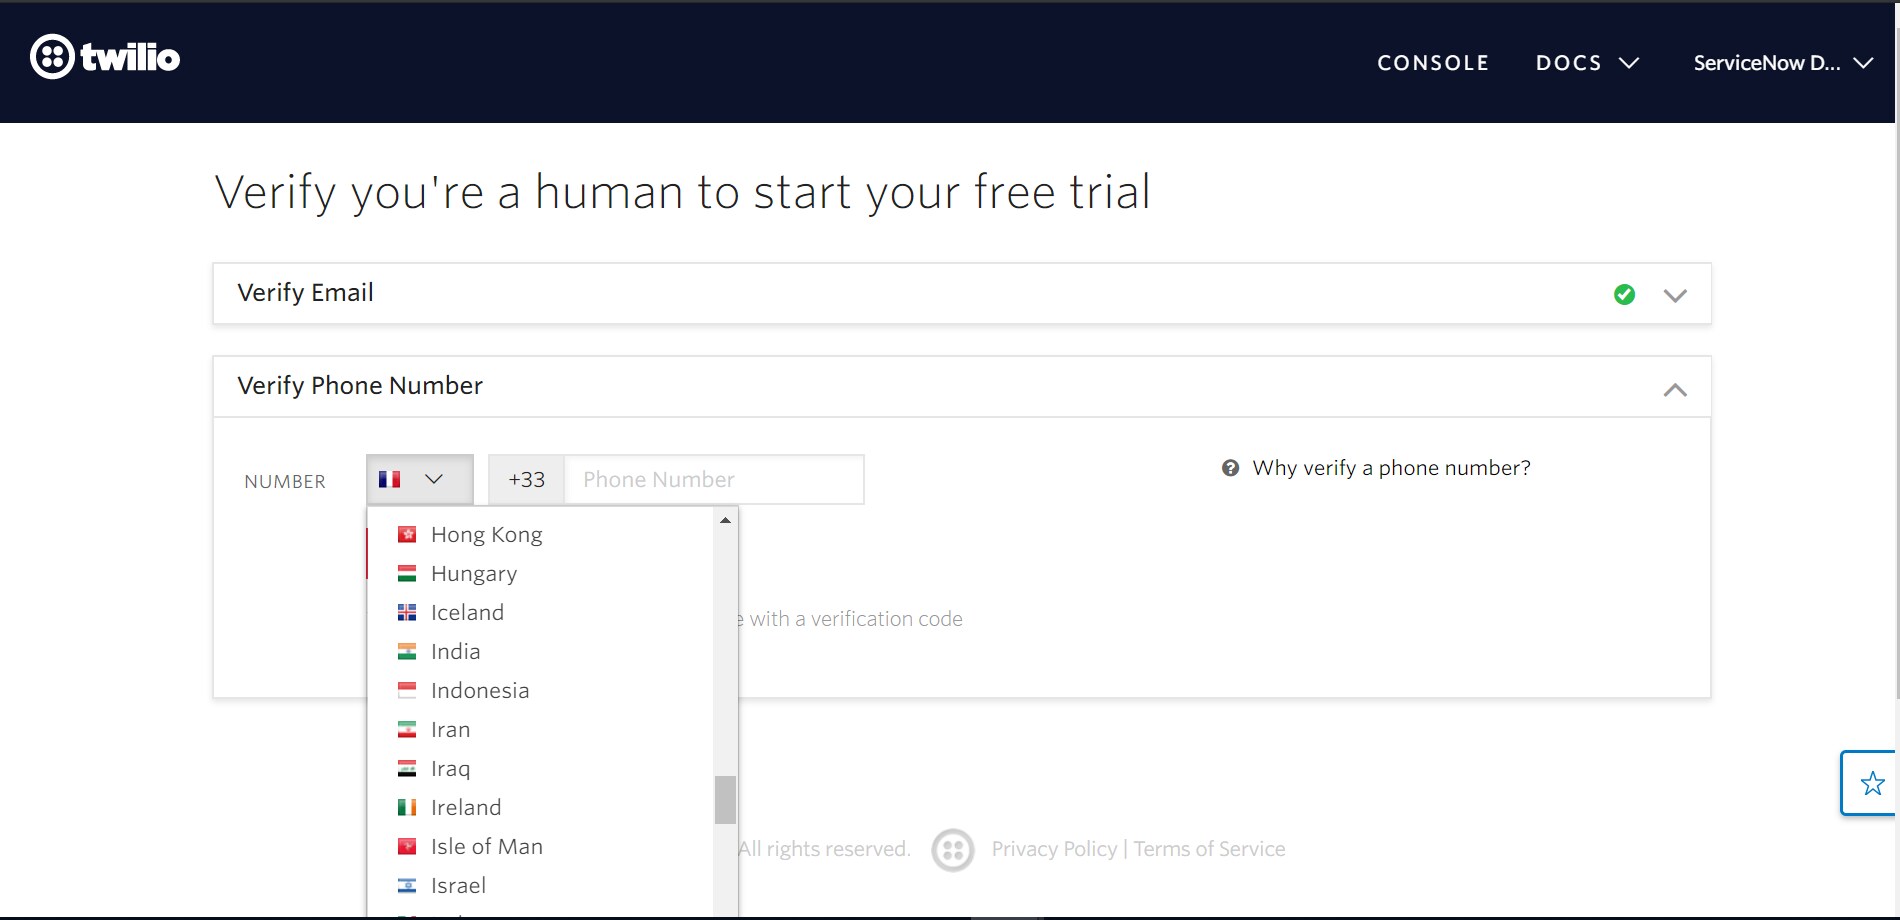This screenshot has width=1900, height=920.
Task: Select Iceland as the phone country
Action: click(466, 611)
